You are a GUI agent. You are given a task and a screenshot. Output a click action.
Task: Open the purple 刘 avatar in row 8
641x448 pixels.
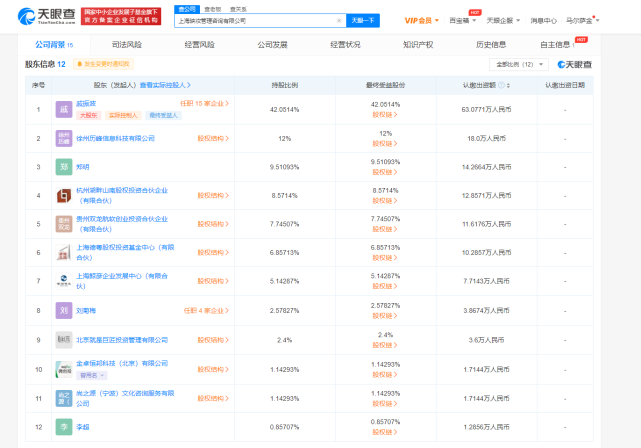[x=64, y=311]
